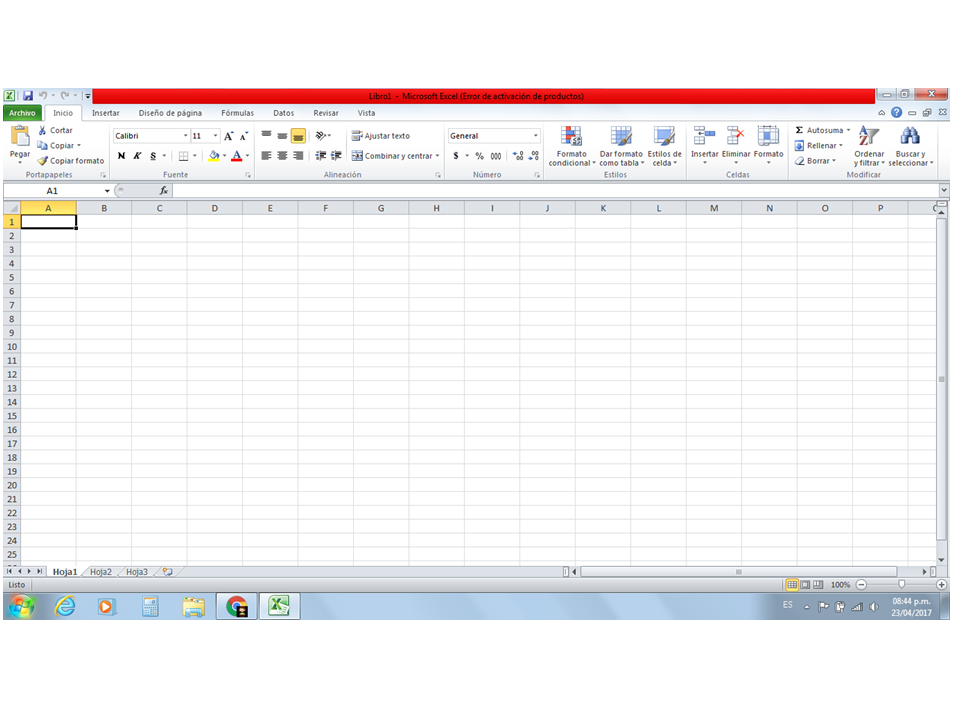
Task: Expand Combinar y centrar options
Action: pyautogui.click(x=437, y=156)
